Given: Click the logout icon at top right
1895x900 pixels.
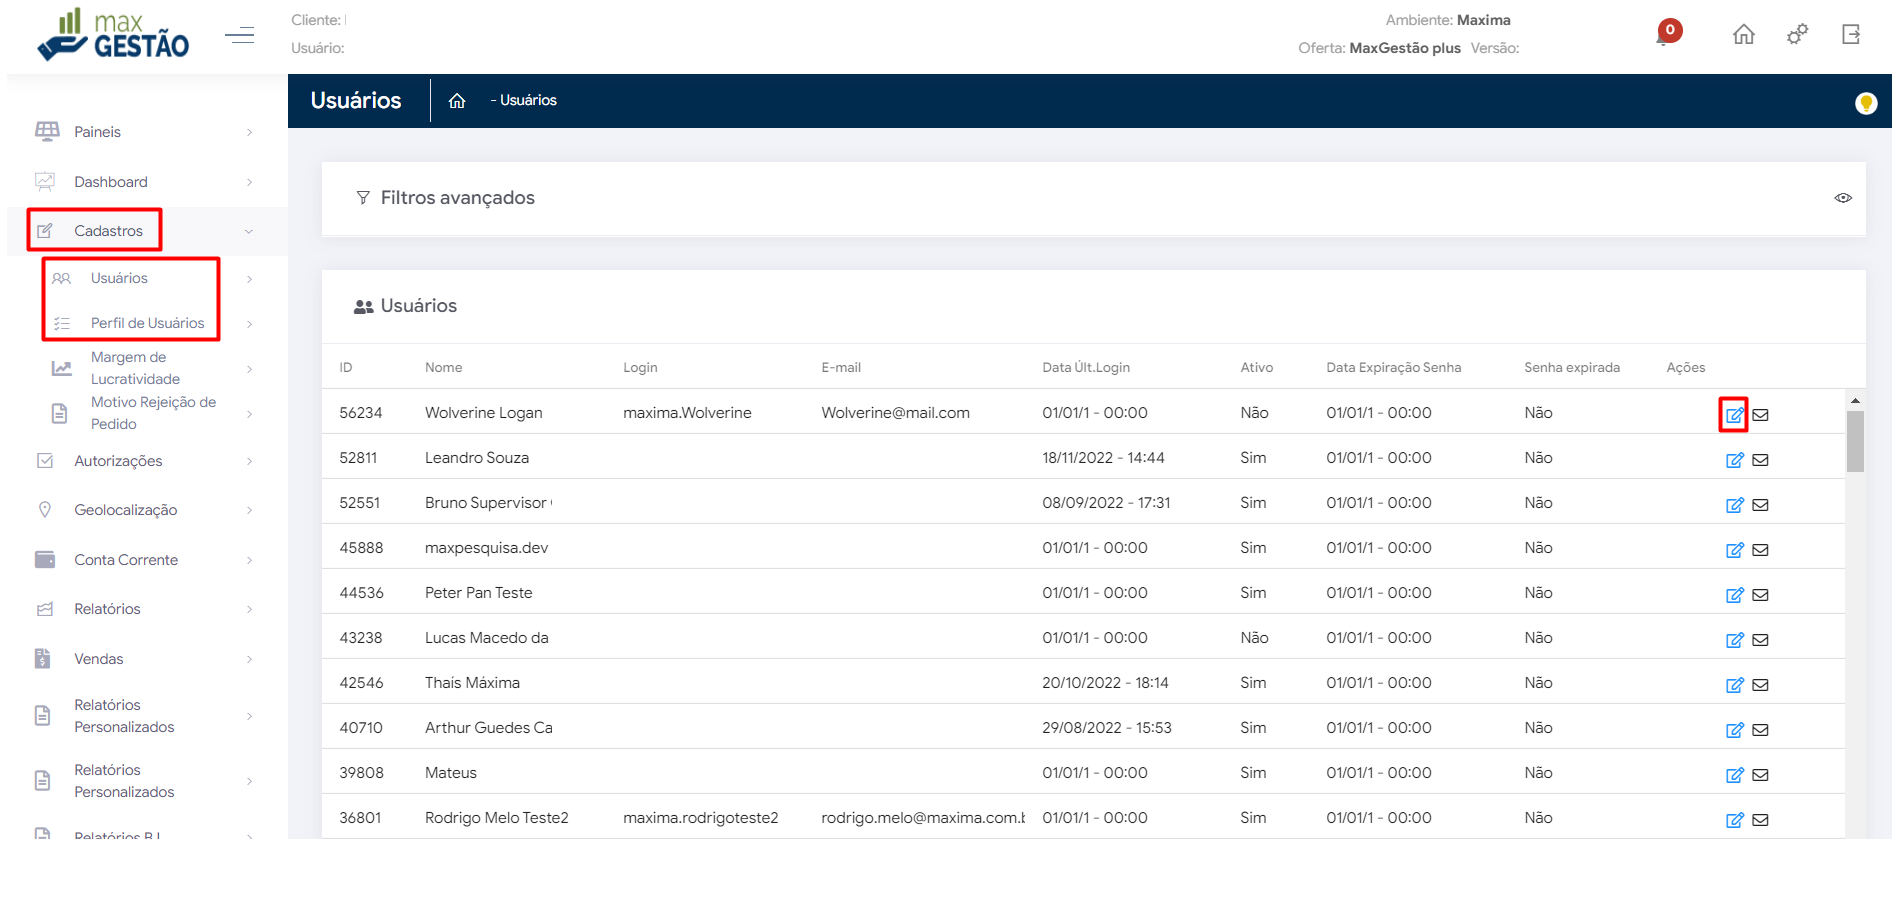Looking at the screenshot, I should (1851, 35).
